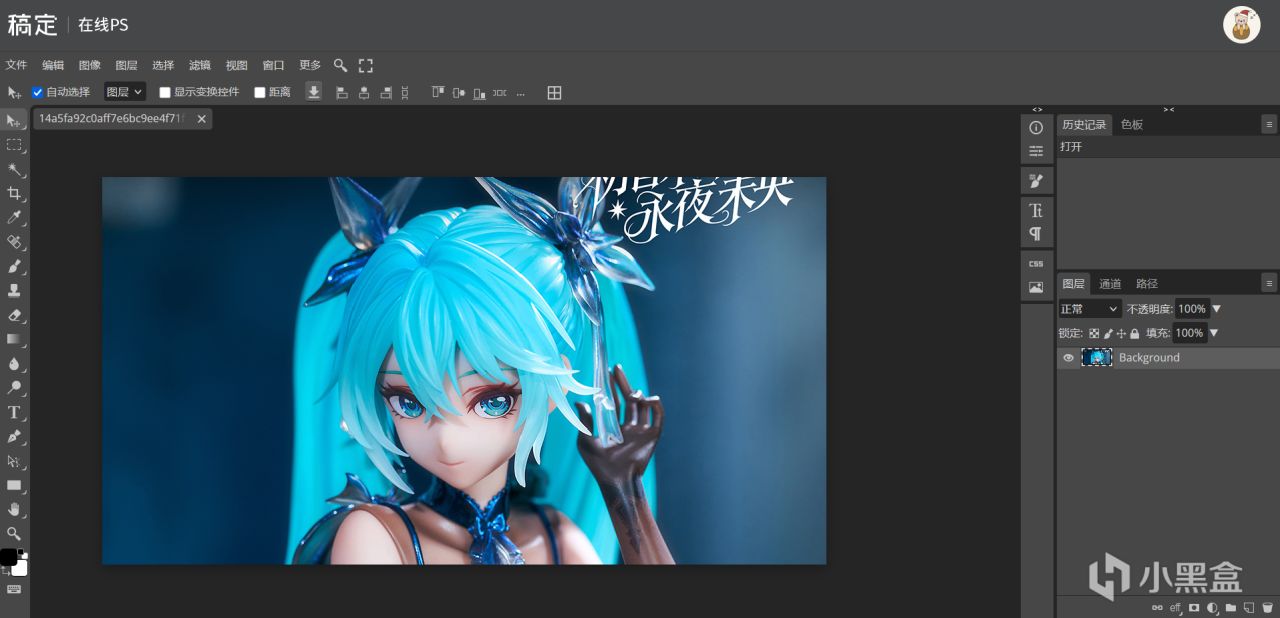Select the Crop tool
Screen dimensions: 1280x618
tap(14, 193)
